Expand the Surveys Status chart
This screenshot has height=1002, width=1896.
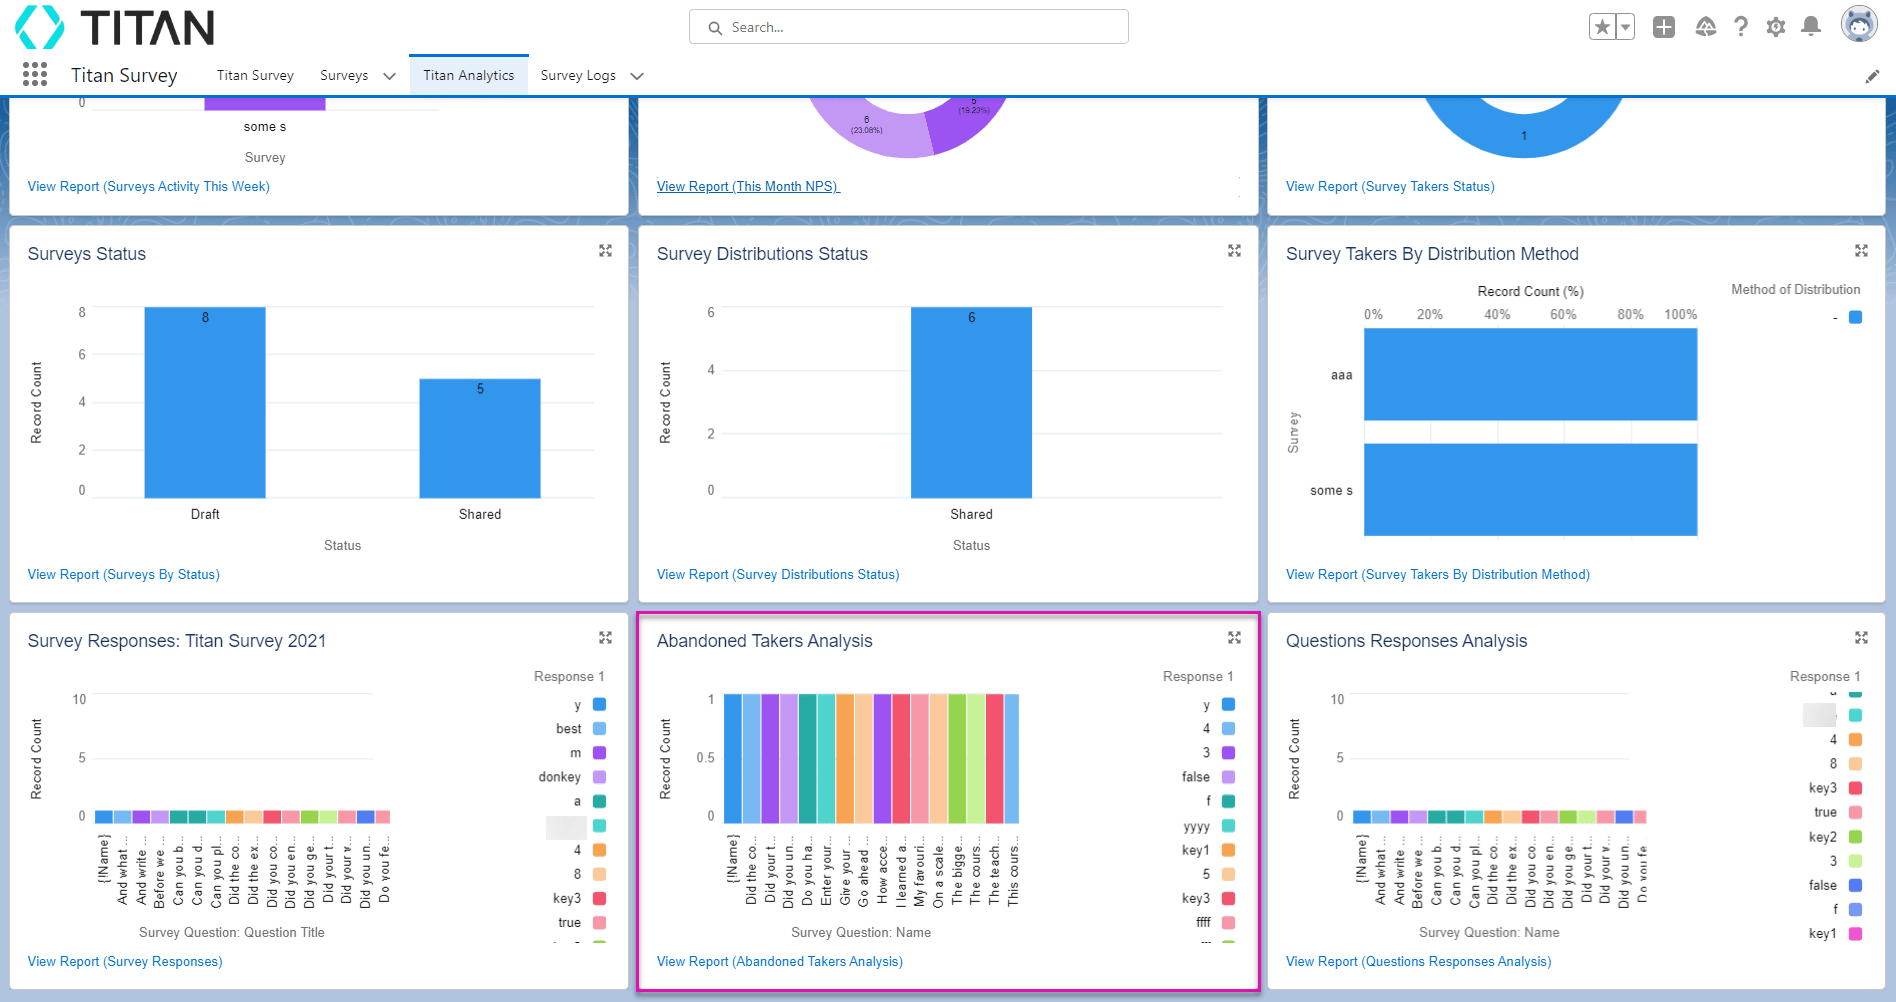[605, 251]
